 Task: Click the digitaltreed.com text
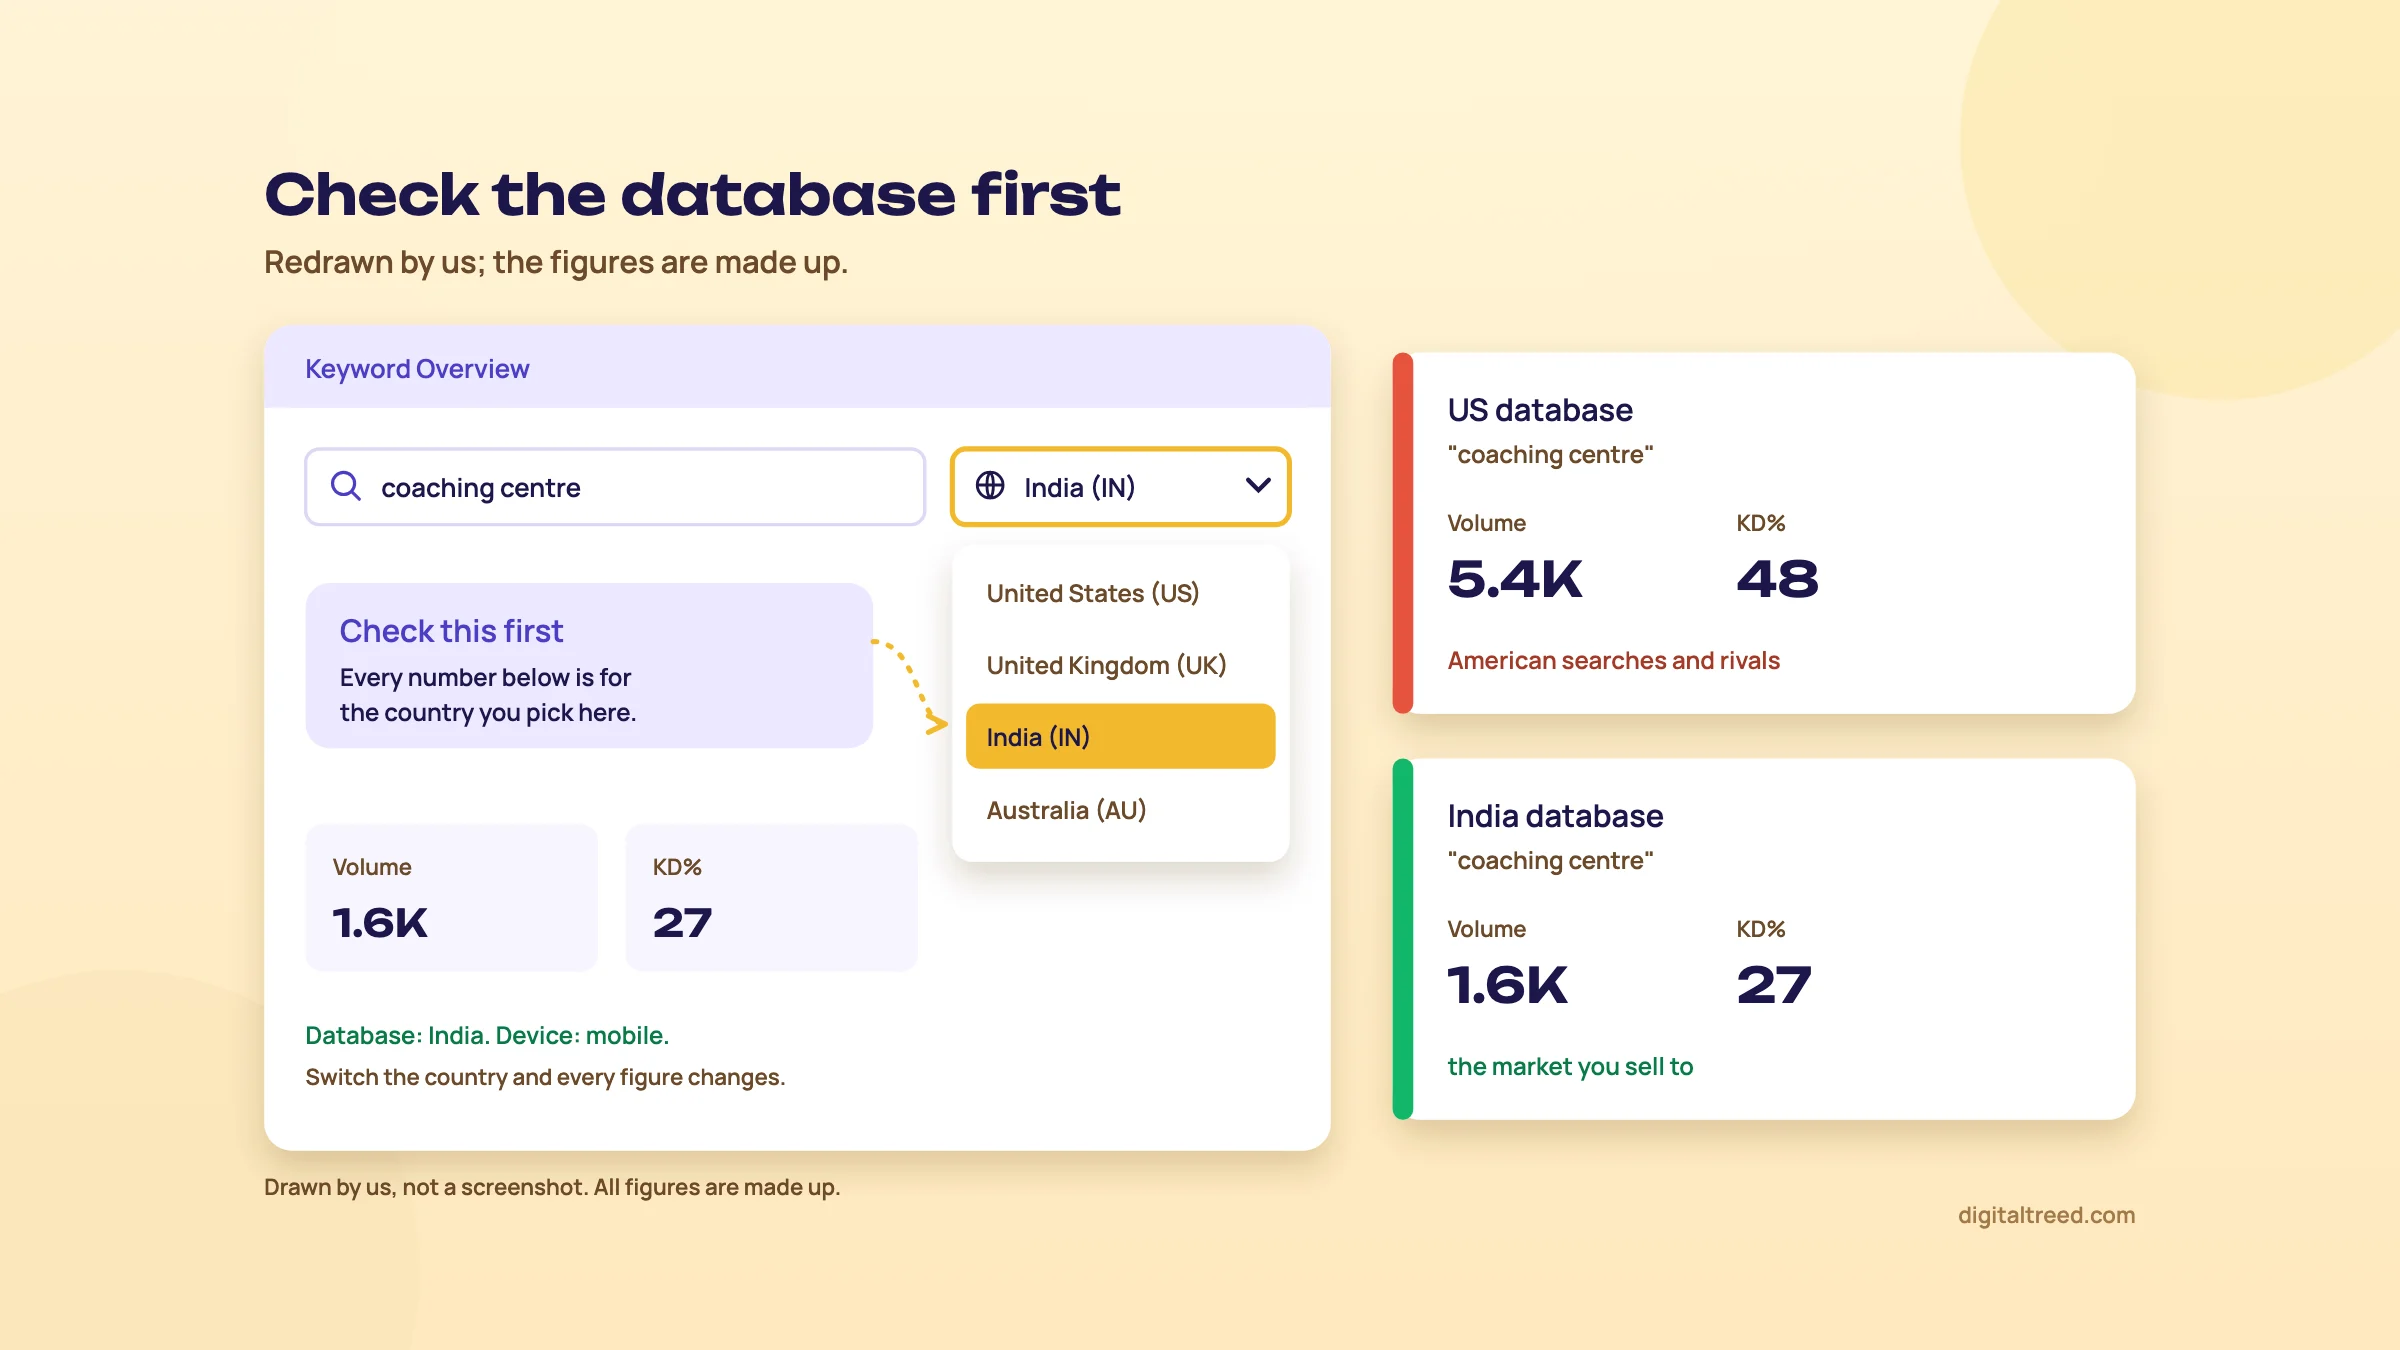(x=2046, y=1215)
